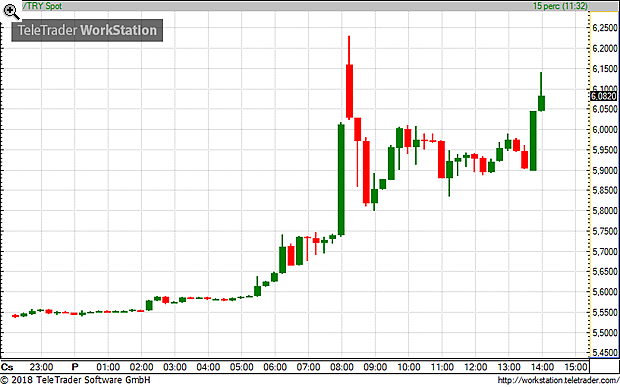Open the workstation.teletrader.com link
This screenshot has width=620, height=387.
[x=558, y=381]
